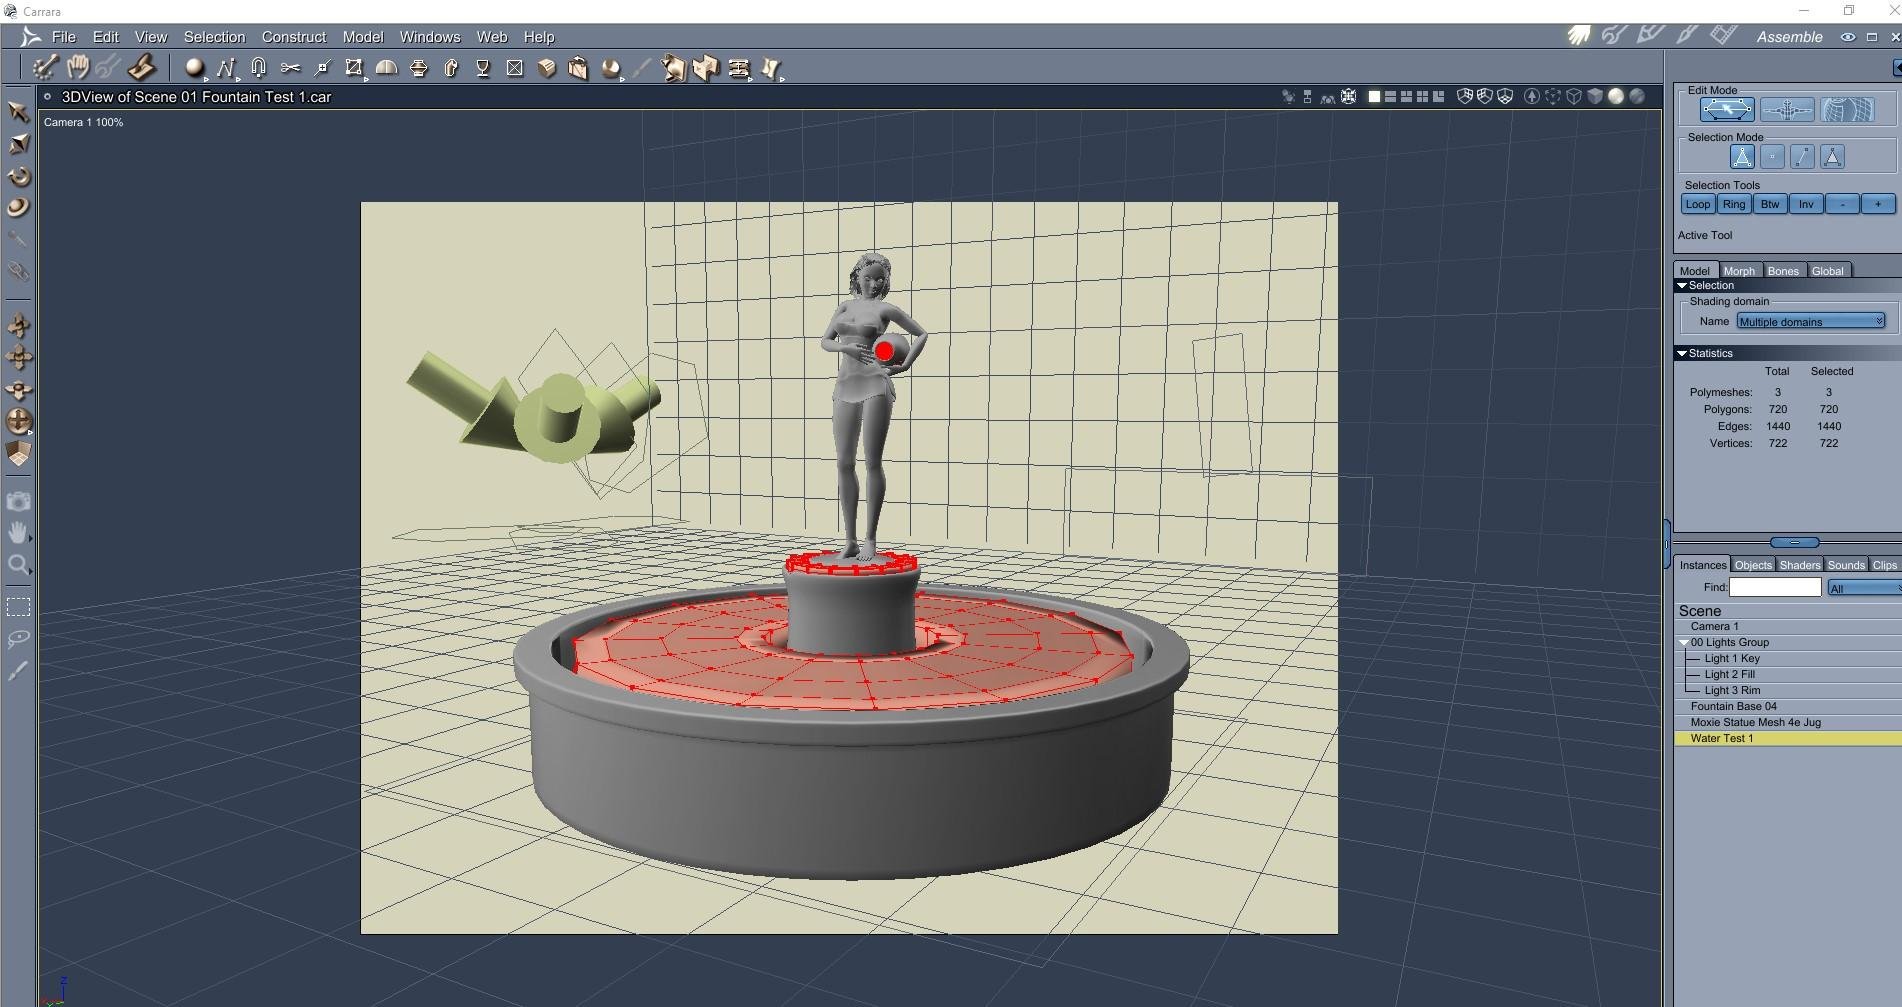
Task: Open the Texture room brush icon
Action: [1687, 36]
